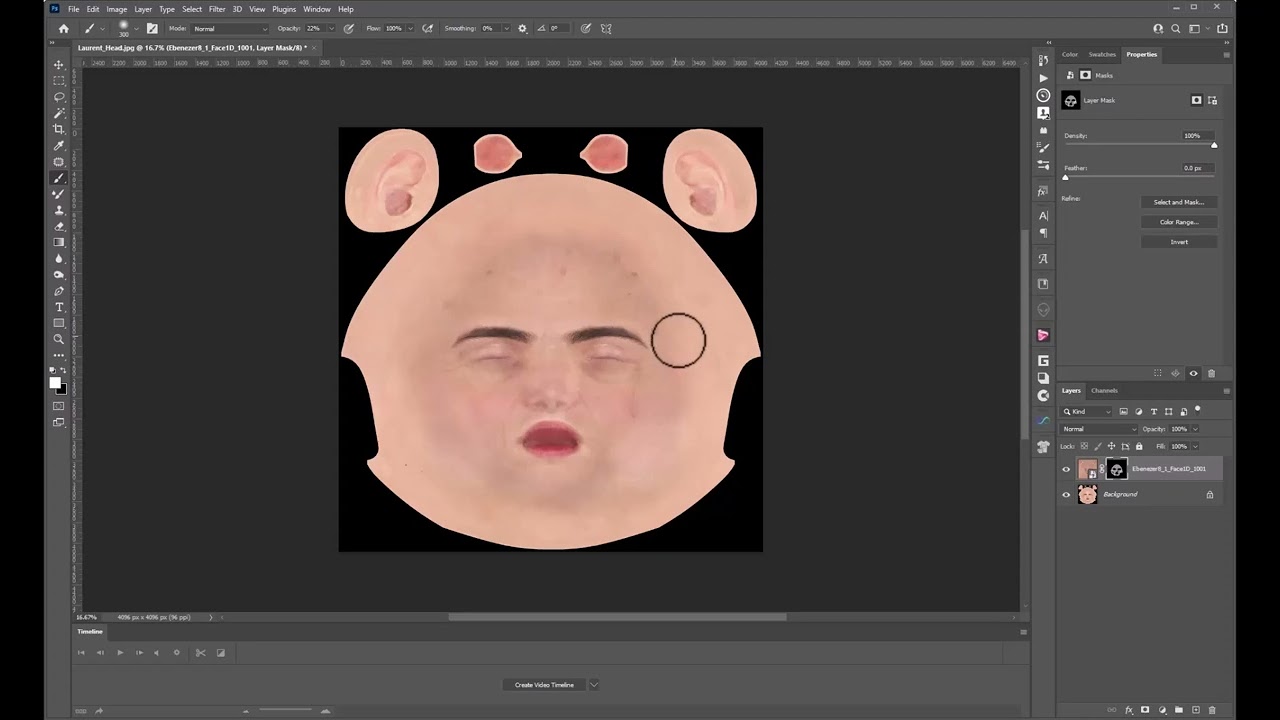Screen dimensions: 1280x720
Task: Click the Color Range button
Action: 1179,222
